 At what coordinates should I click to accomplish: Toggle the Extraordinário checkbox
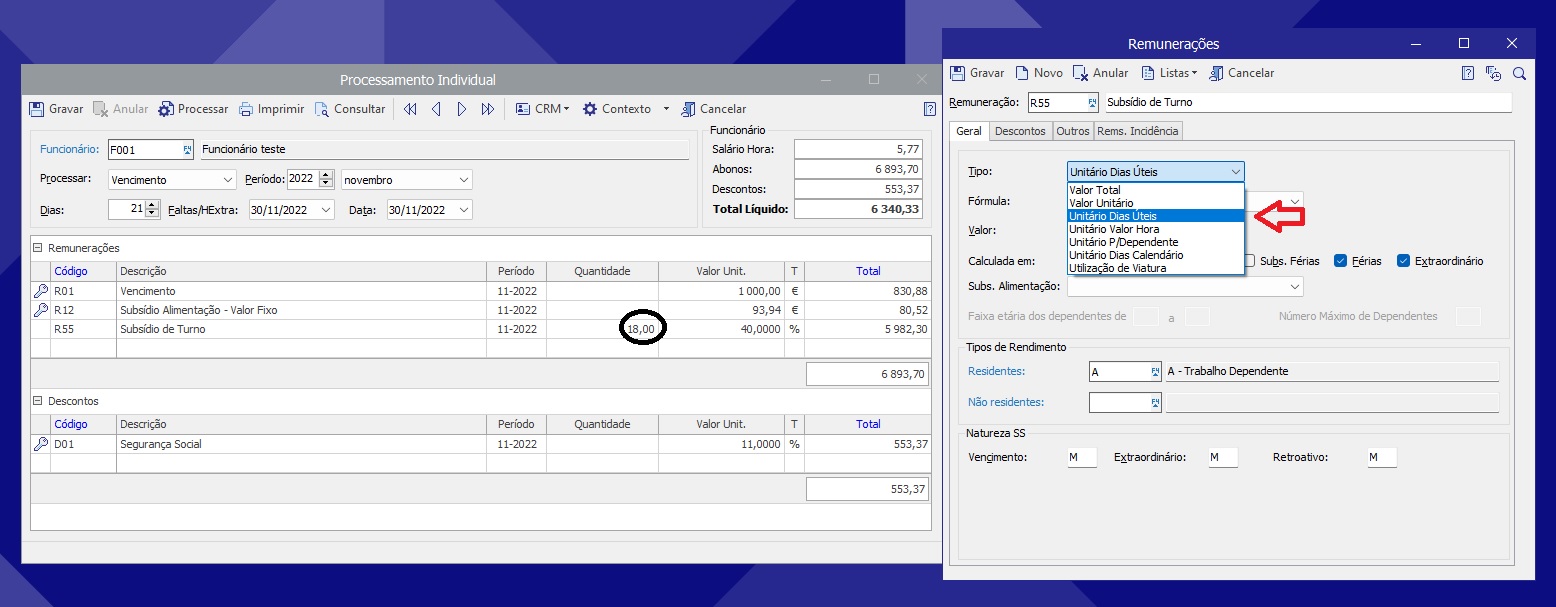(x=1403, y=261)
